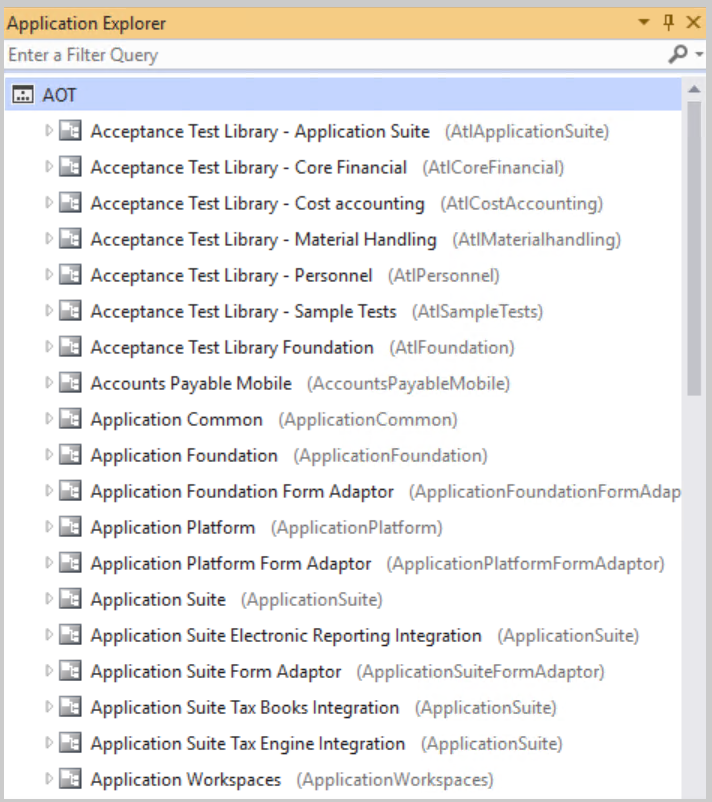Click model icon beside Application Suite Form Adaptor
The image size is (712, 802).
pos(70,671)
